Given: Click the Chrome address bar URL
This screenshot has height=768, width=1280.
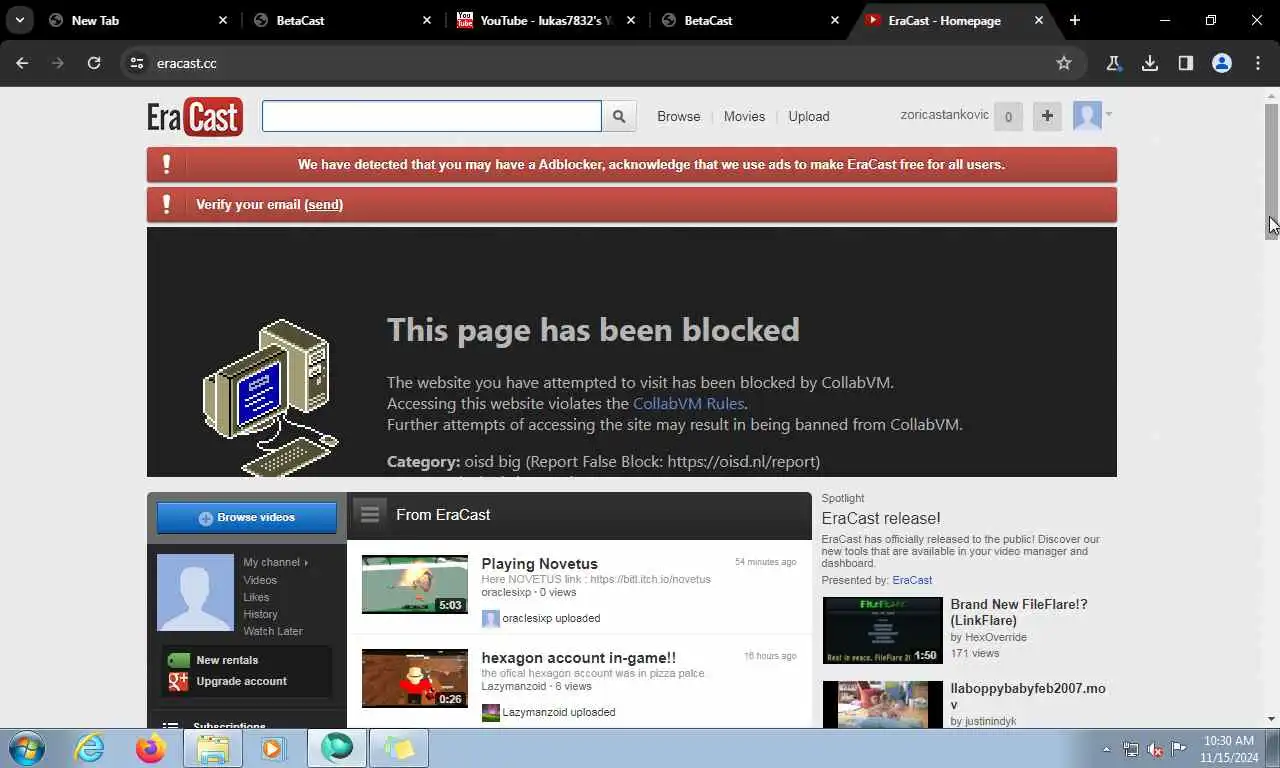Looking at the screenshot, I should coord(187,63).
